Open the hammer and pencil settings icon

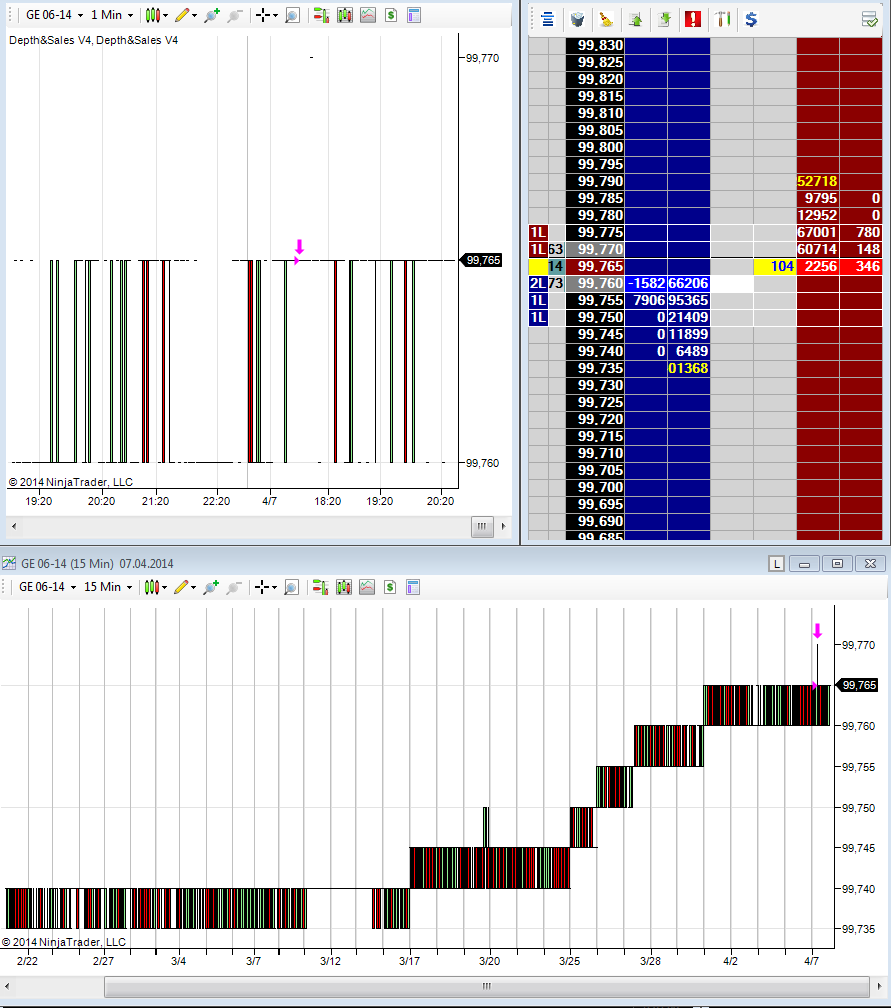click(723, 19)
